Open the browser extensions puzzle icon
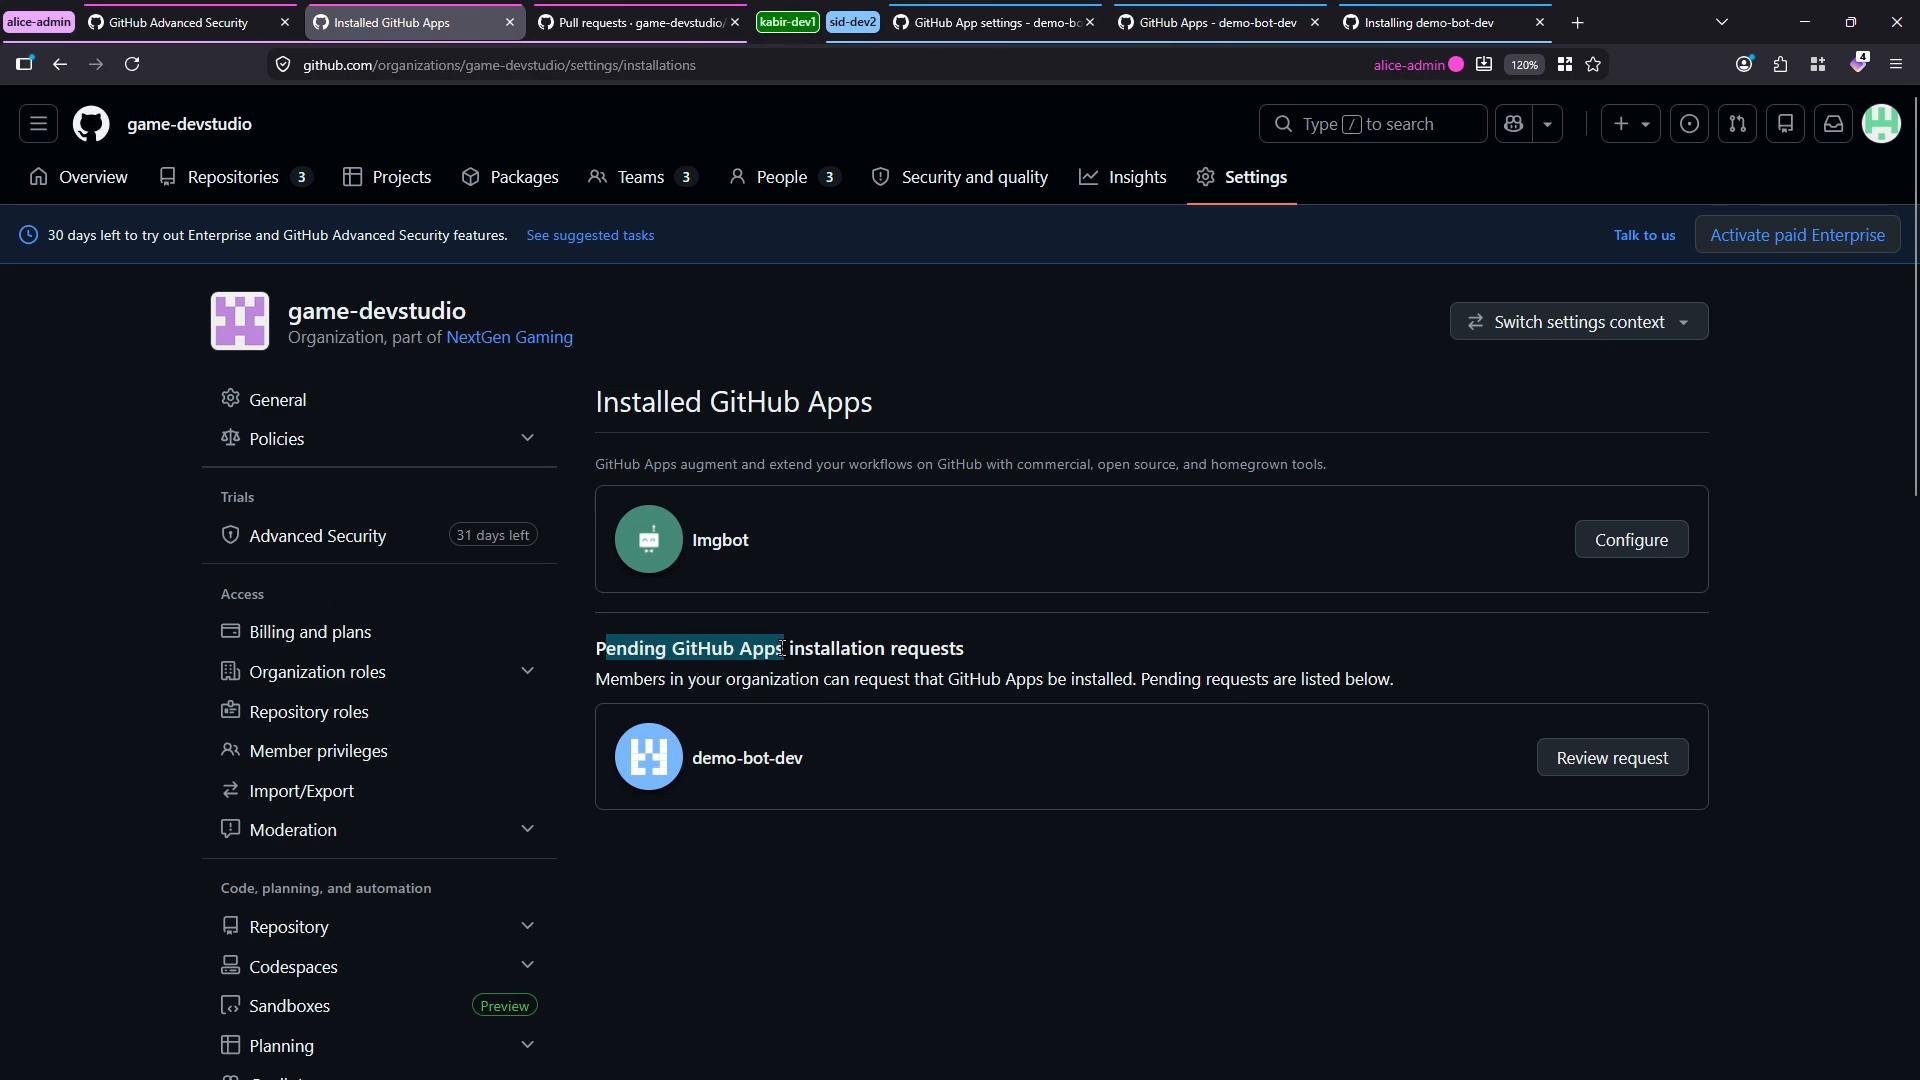The height and width of the screenshot is (1080, 1920). (1781, 64)
